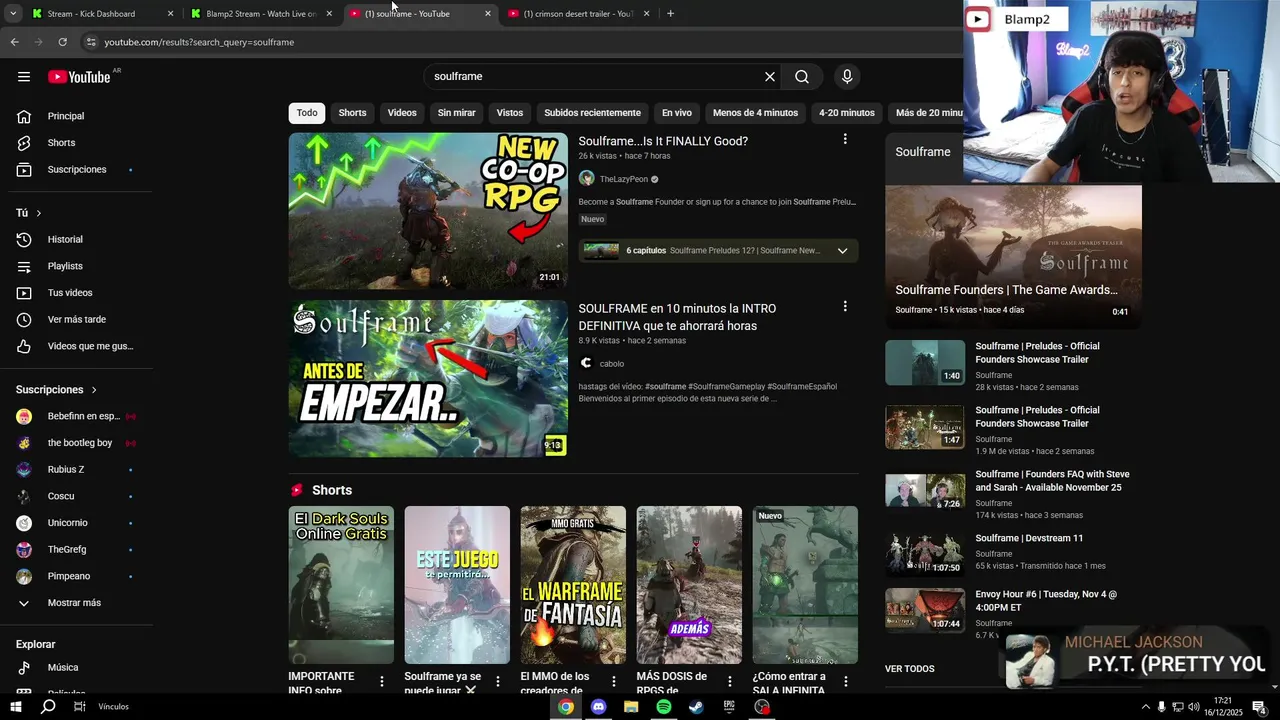
Task: Open a new browser tab
Action: pos(670,14)
